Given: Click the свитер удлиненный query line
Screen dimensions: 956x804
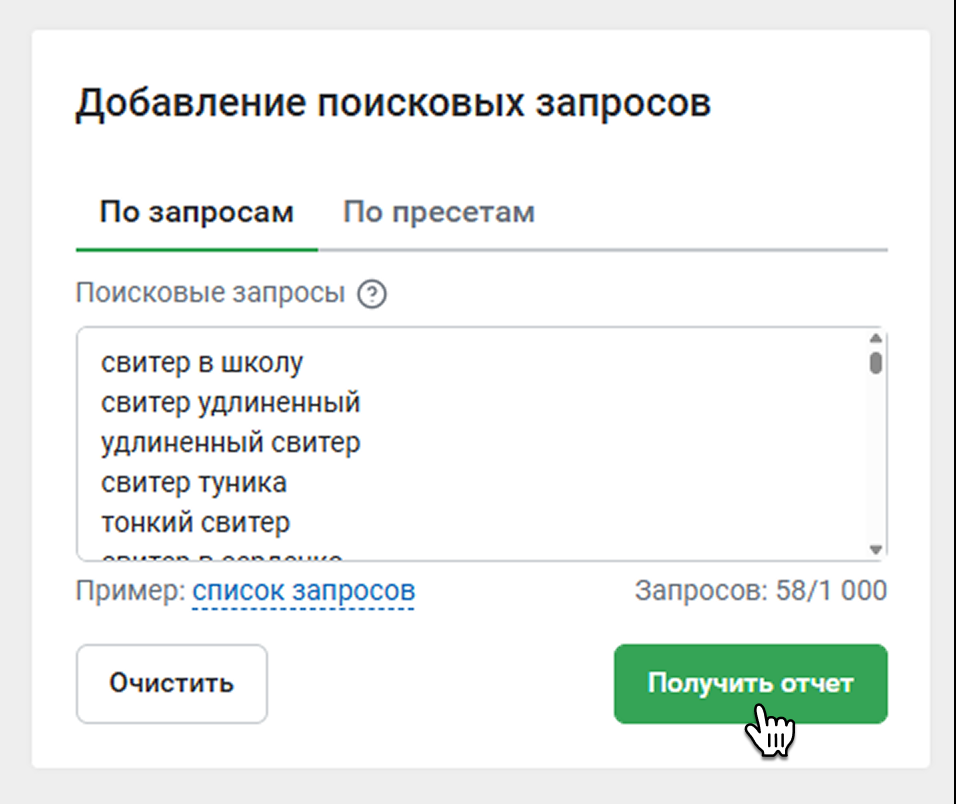Looking at the screenshot, I should [x=231, y=403].
